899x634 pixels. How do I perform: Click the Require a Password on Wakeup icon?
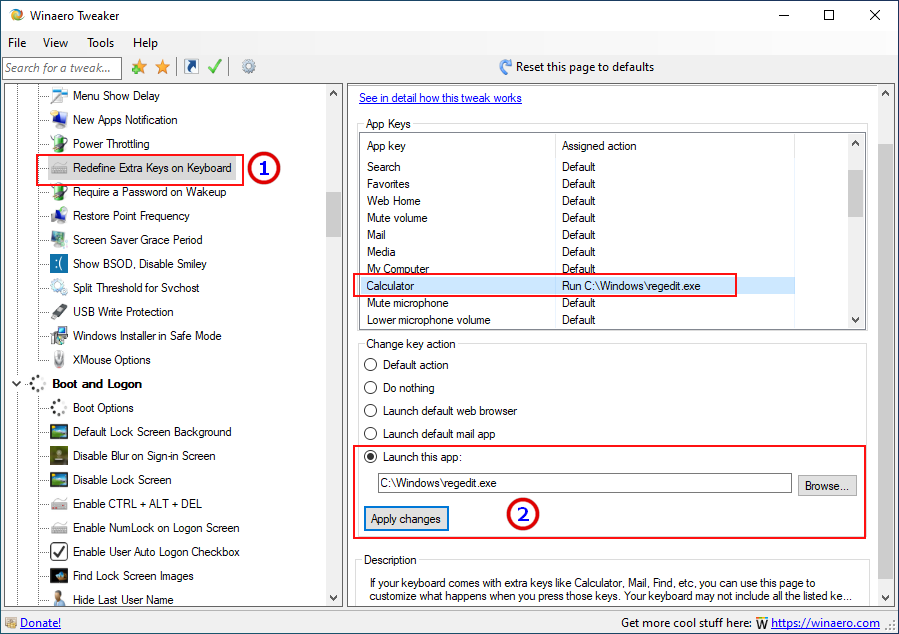[x=58, y=192]
